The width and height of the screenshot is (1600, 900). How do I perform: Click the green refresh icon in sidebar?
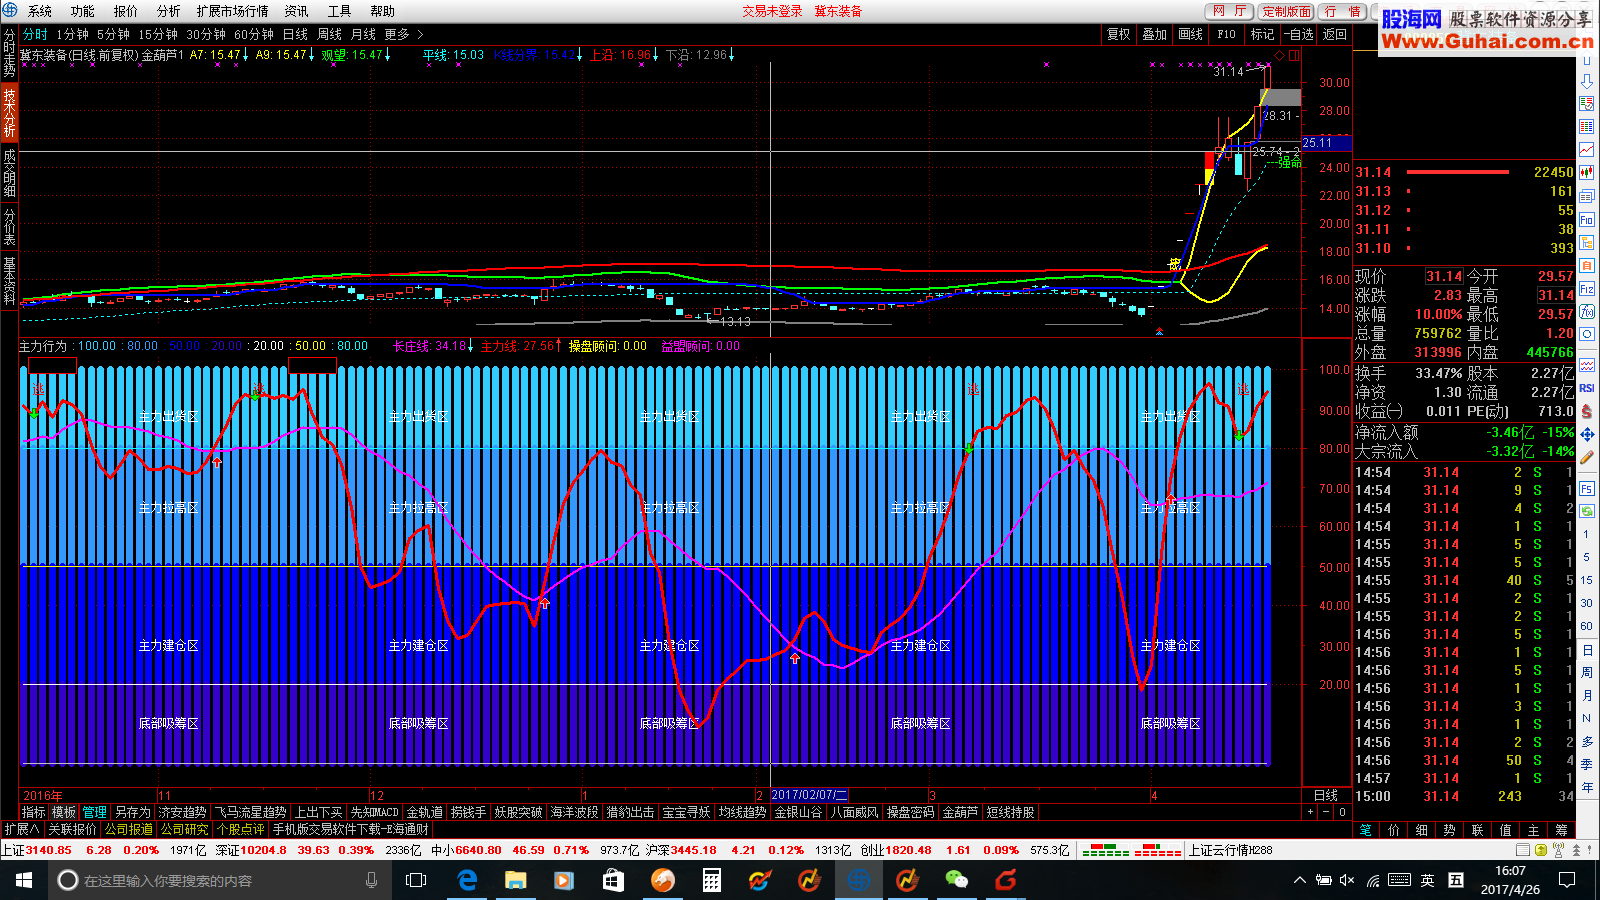(1587, 511)
